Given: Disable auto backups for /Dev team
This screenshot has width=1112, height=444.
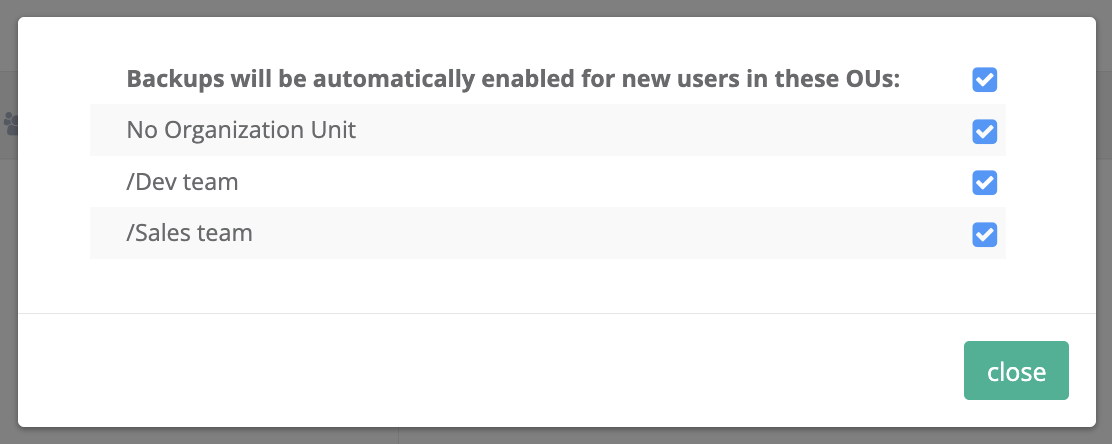Looking at the screenshot, I should [985, 182].
